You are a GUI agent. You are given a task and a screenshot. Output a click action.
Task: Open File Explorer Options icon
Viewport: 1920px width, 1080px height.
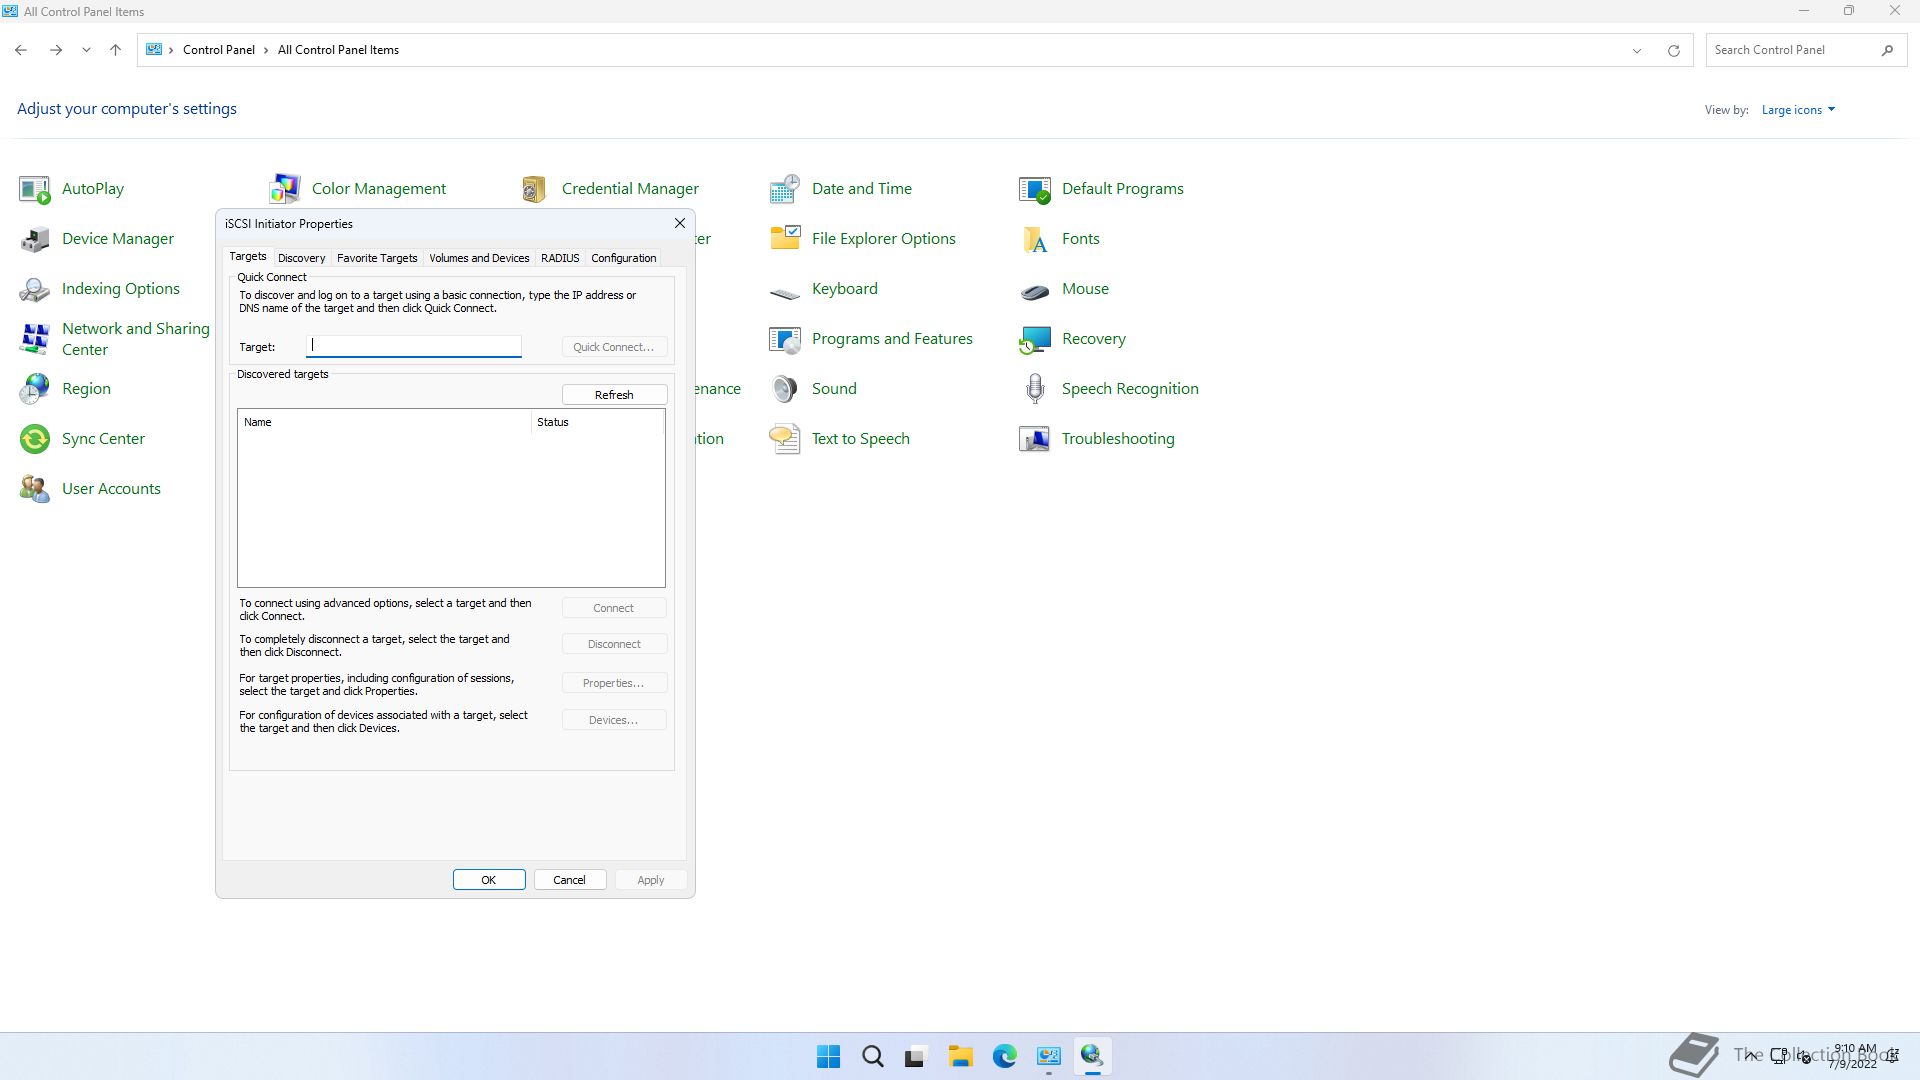(x=785, y=239)
